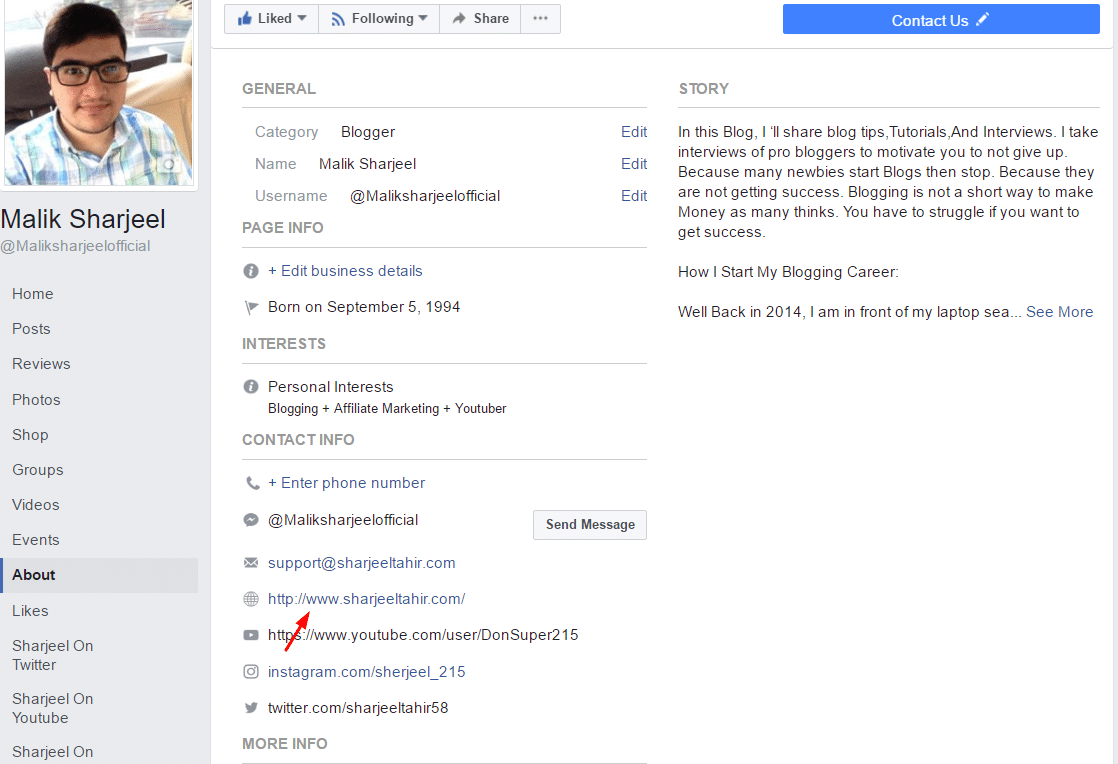Open the Liked dropdown arrow
Image resolution: width=1118 pixels, height=764 pixels.
(x=302, y=19)
